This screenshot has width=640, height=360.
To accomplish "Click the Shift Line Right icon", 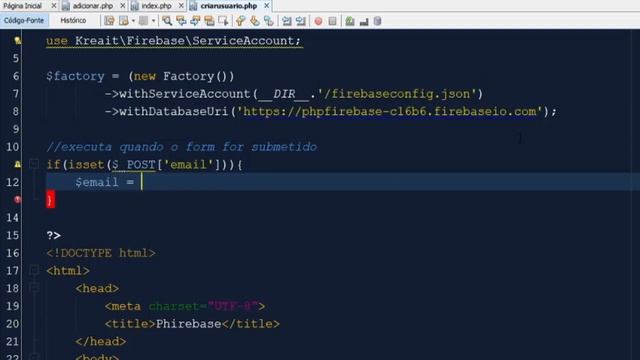I will [x=301, y=21].
